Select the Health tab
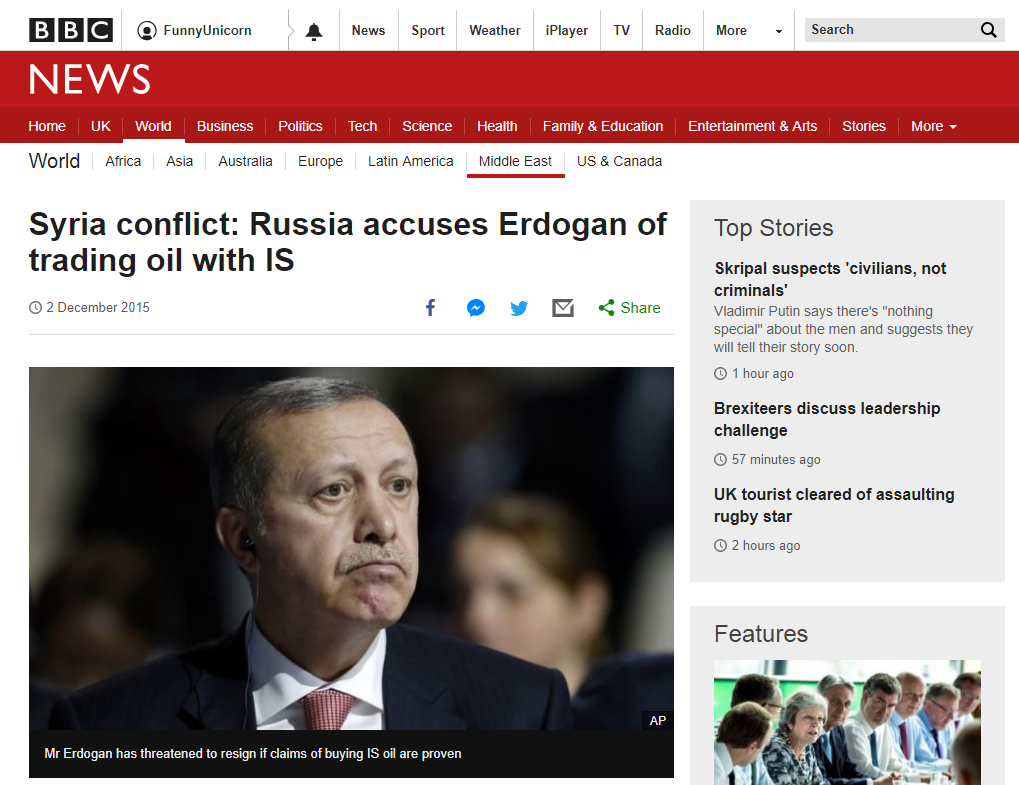Image resolution: width=1019 pixels, height=785 pixels. 497,126
